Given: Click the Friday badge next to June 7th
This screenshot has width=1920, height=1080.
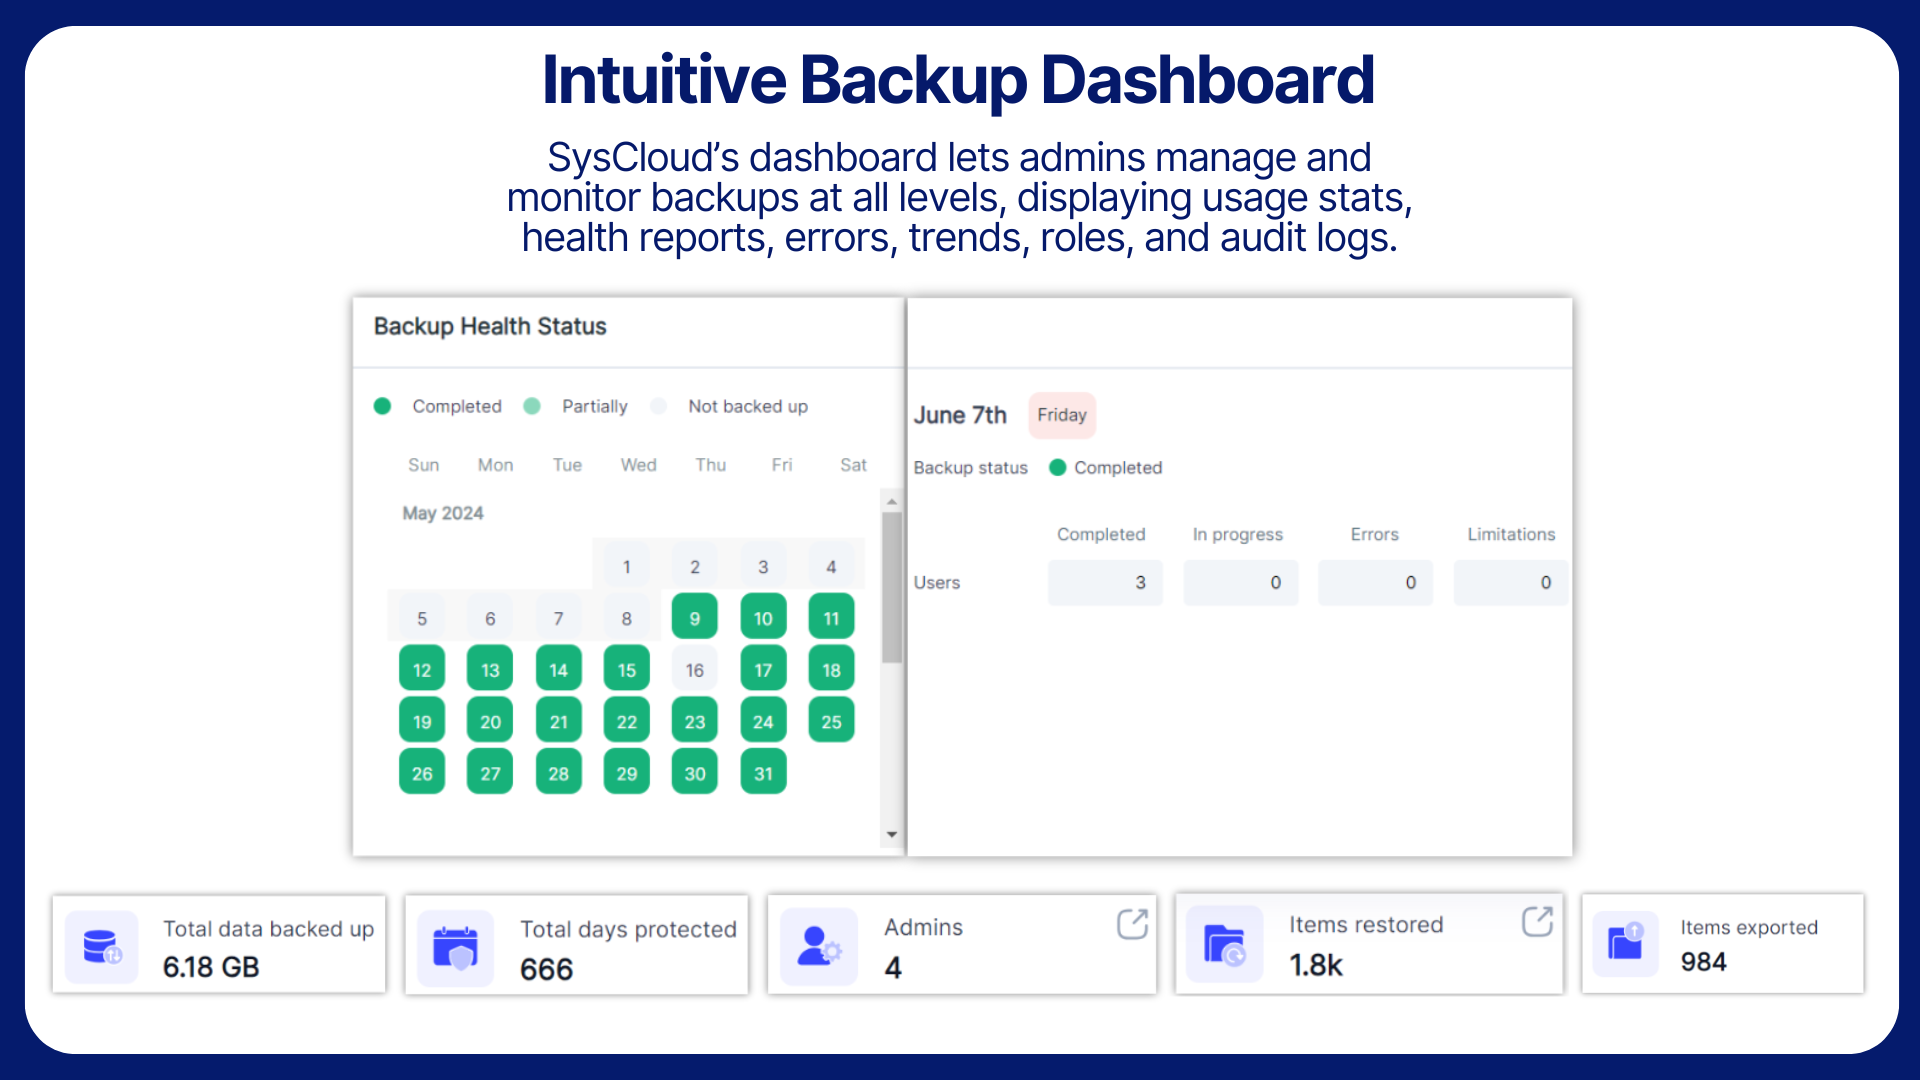Looking at the screenshot, I should (x=1061, y=415).
